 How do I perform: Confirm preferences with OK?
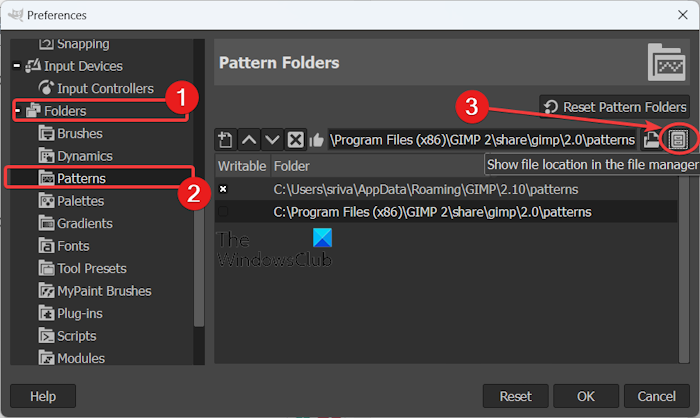coord(586,396)
